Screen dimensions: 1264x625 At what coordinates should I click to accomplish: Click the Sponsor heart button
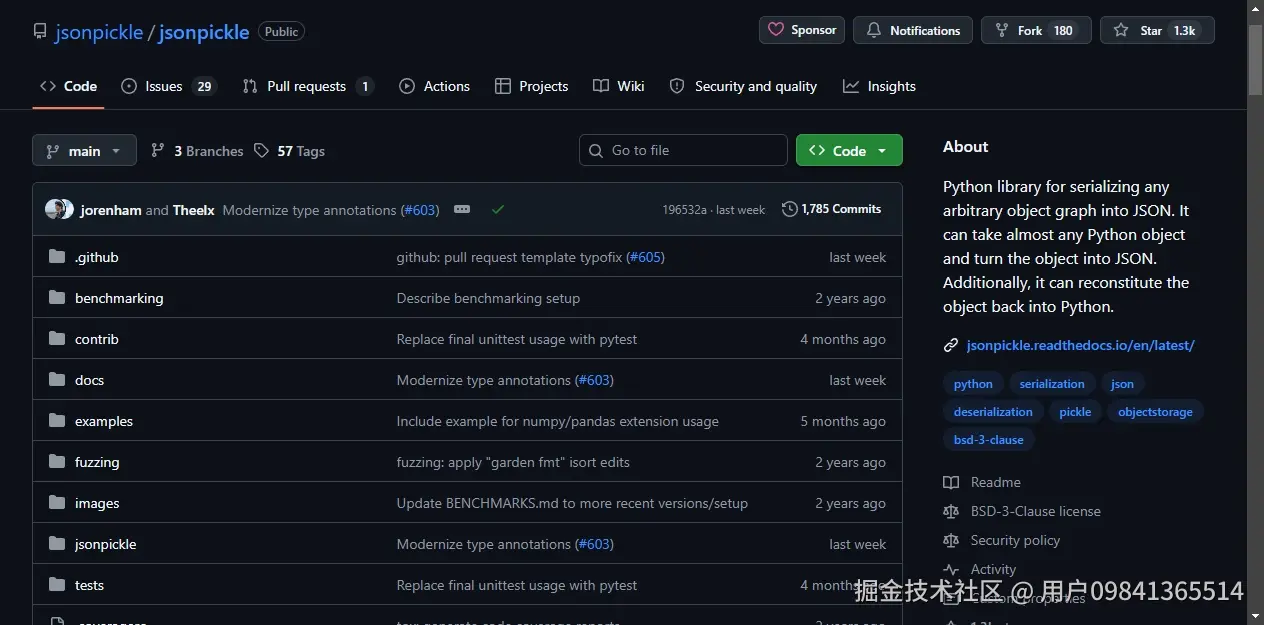coord(802,30)
